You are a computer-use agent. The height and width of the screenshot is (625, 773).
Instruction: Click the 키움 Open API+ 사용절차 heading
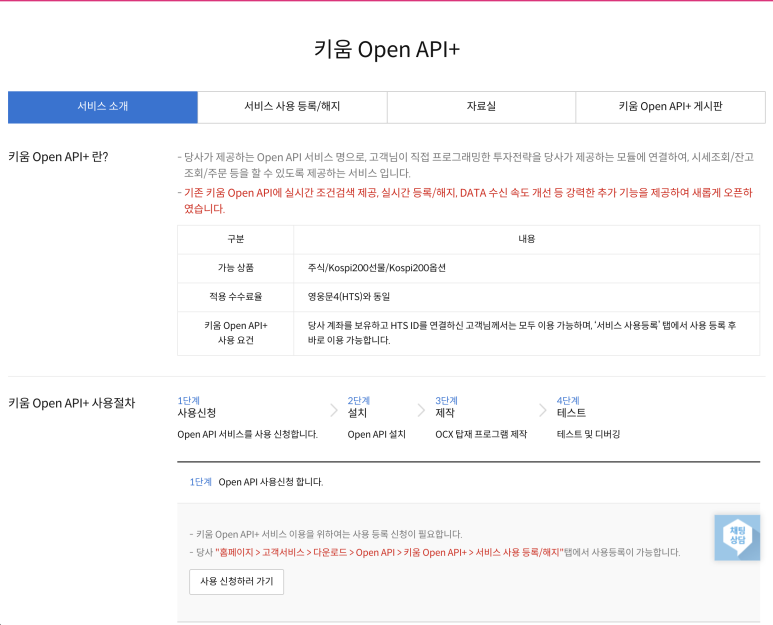[x=71, y=403]
